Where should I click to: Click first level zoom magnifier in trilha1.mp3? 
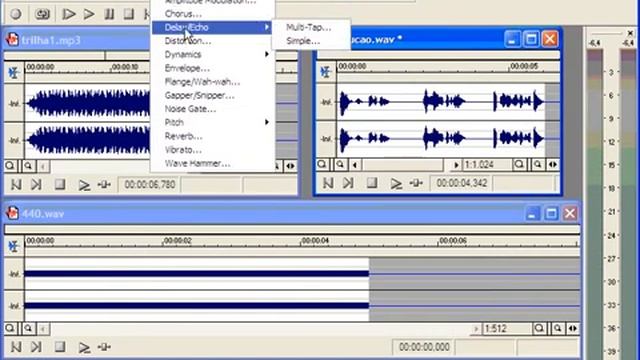click(10, 166)
